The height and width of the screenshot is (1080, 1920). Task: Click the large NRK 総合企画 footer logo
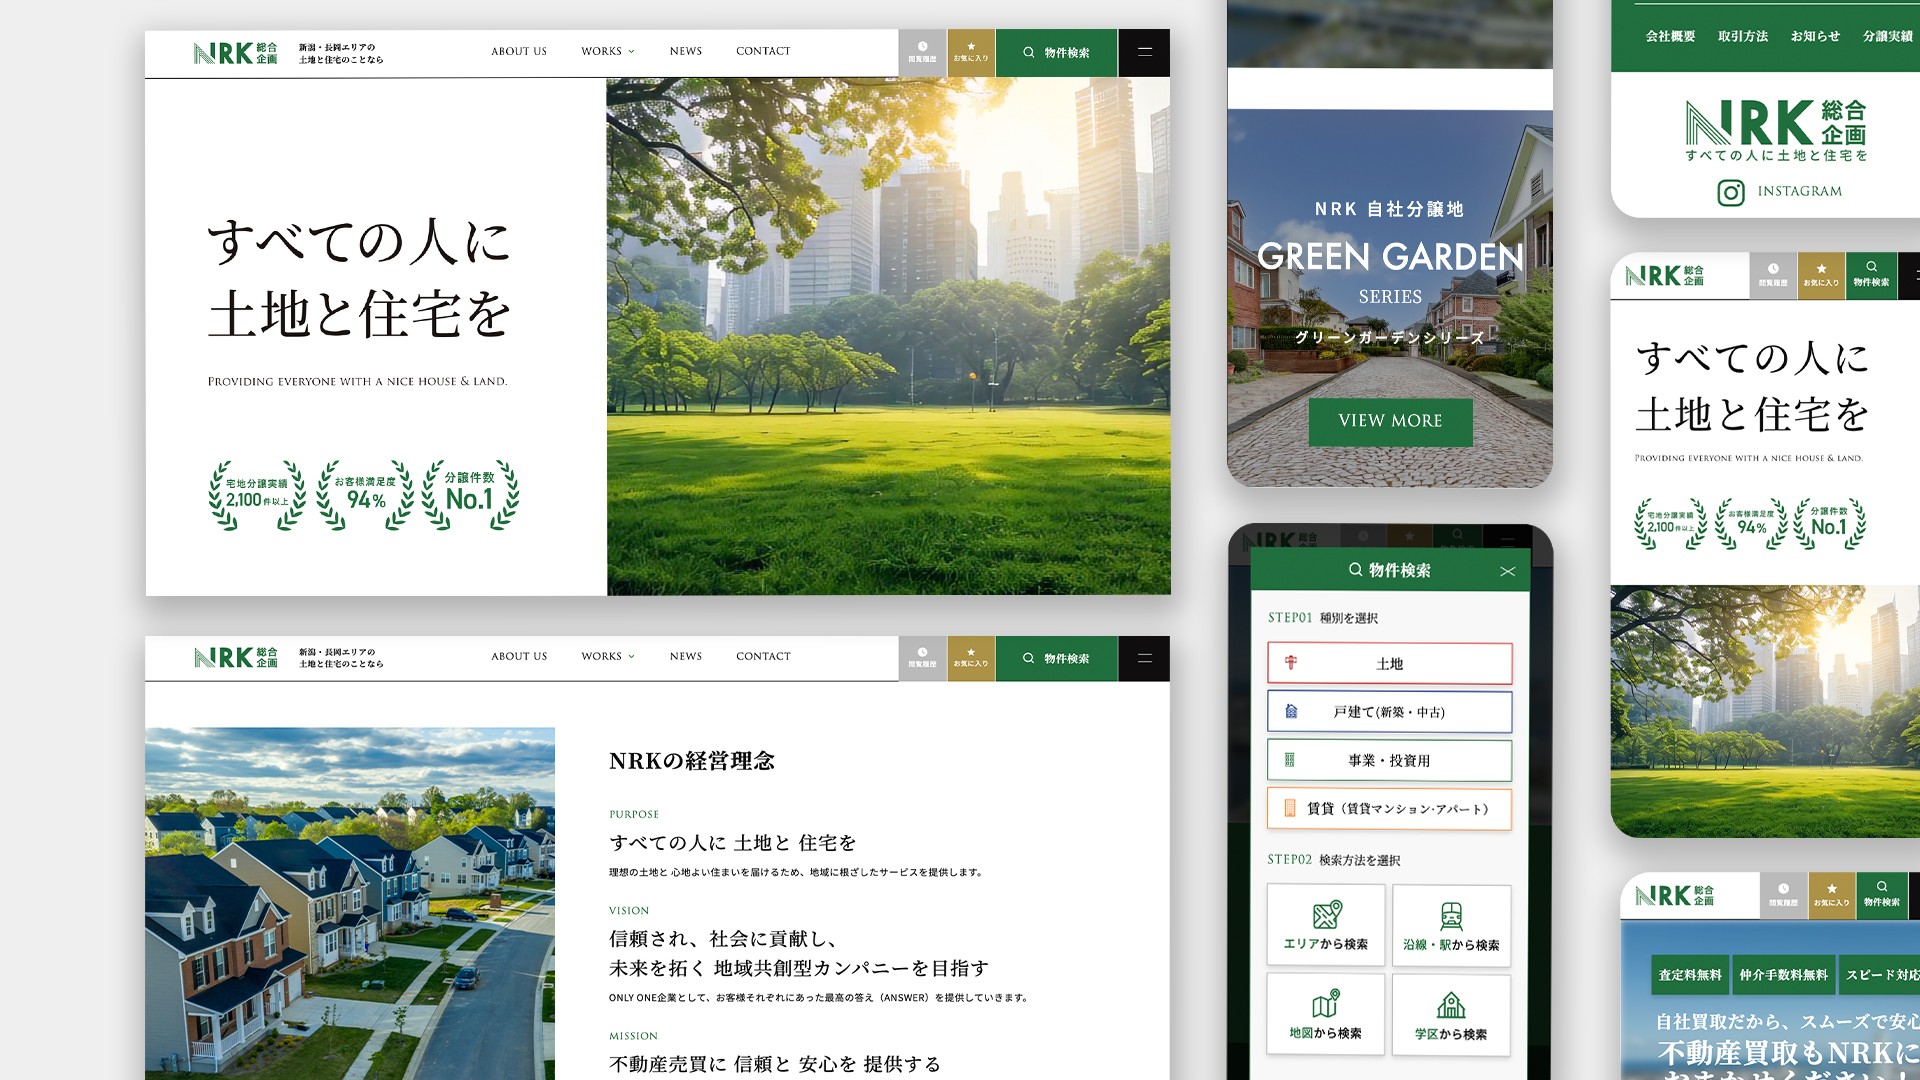(x=1776, y=130)
